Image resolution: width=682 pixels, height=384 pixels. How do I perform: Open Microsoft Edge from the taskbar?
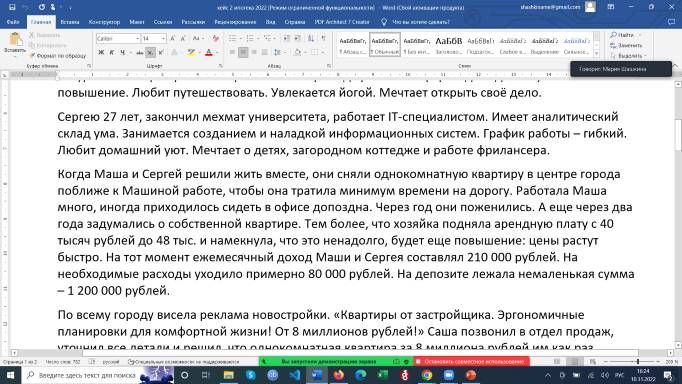361,375
